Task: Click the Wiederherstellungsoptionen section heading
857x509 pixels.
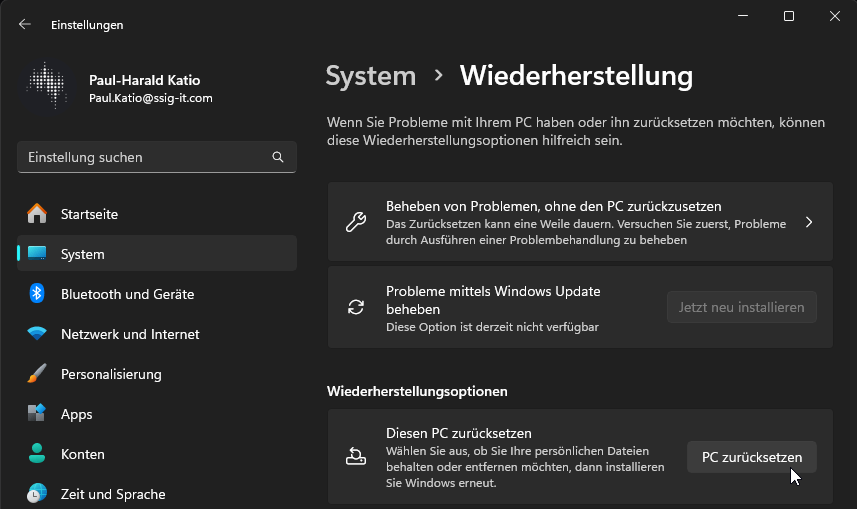Action: [417, 391]
